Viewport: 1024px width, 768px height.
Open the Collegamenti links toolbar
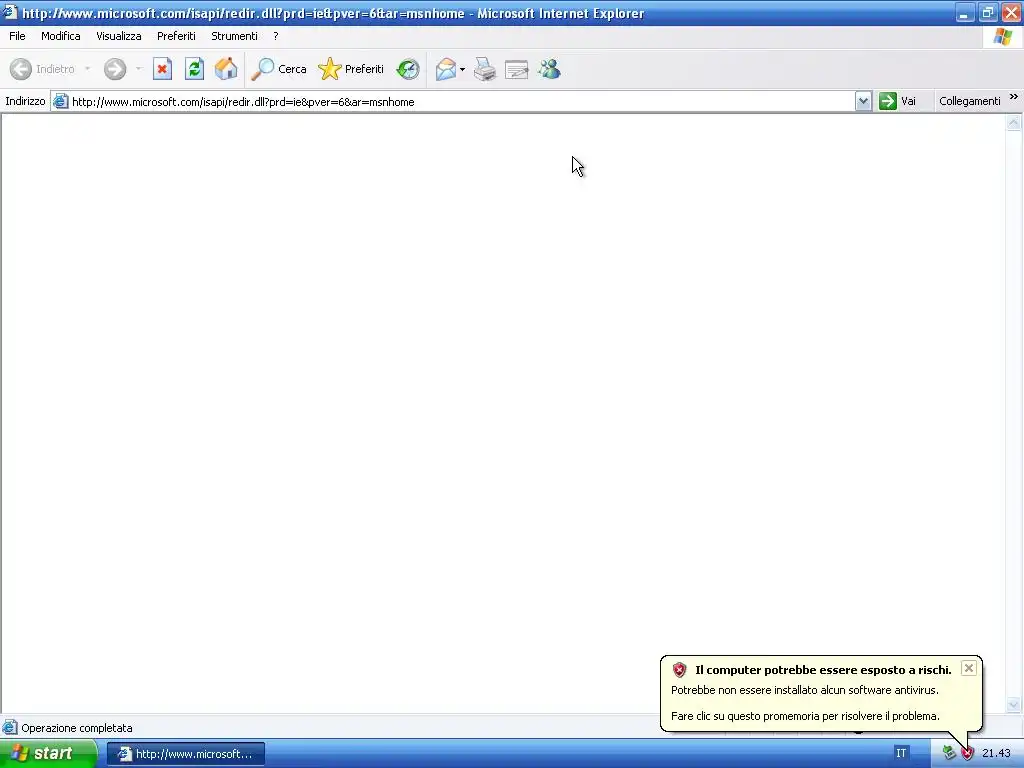tap(970, 101)
